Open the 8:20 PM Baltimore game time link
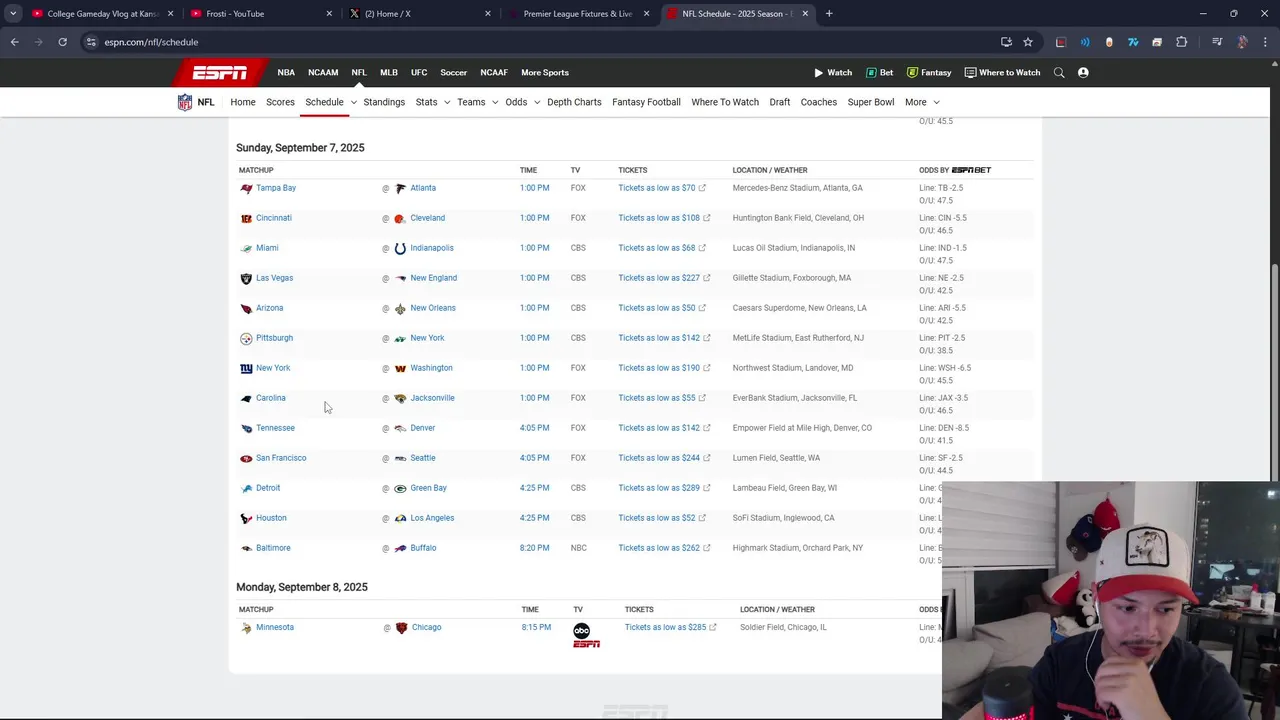1280x720 pixels. [x=534, y=548]
